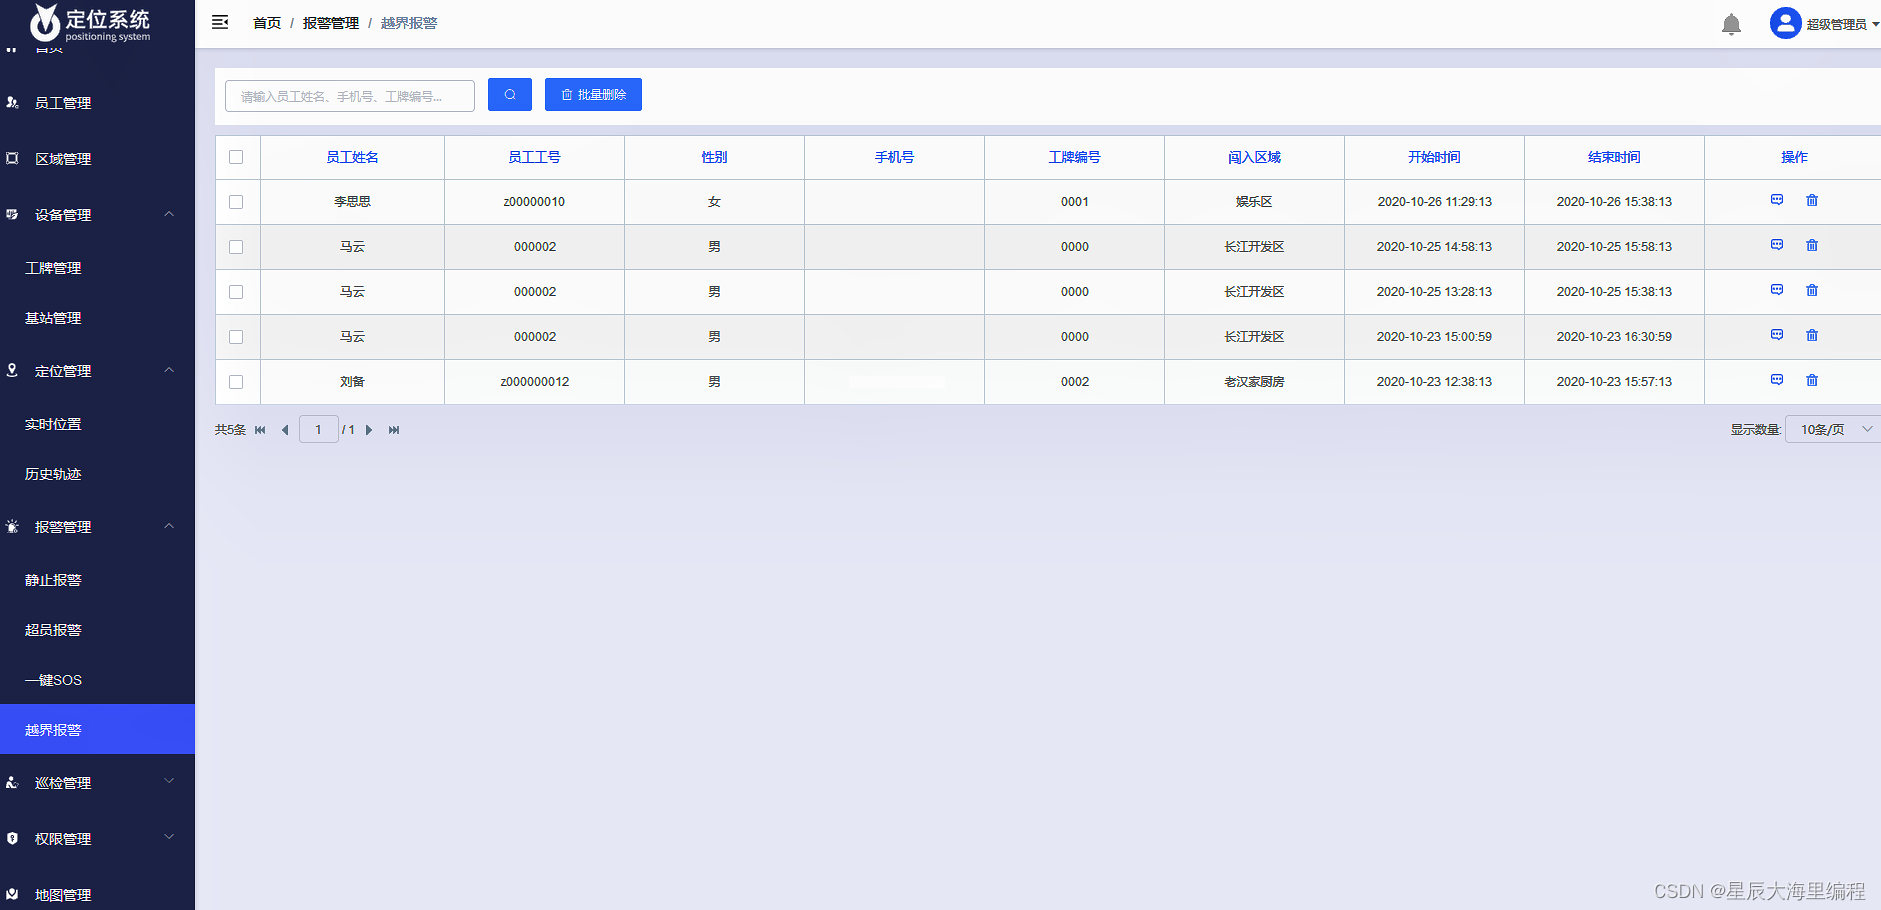1881x910 pixels.
Task: Click badge number 0002 cell
Action: (1075, 382)
